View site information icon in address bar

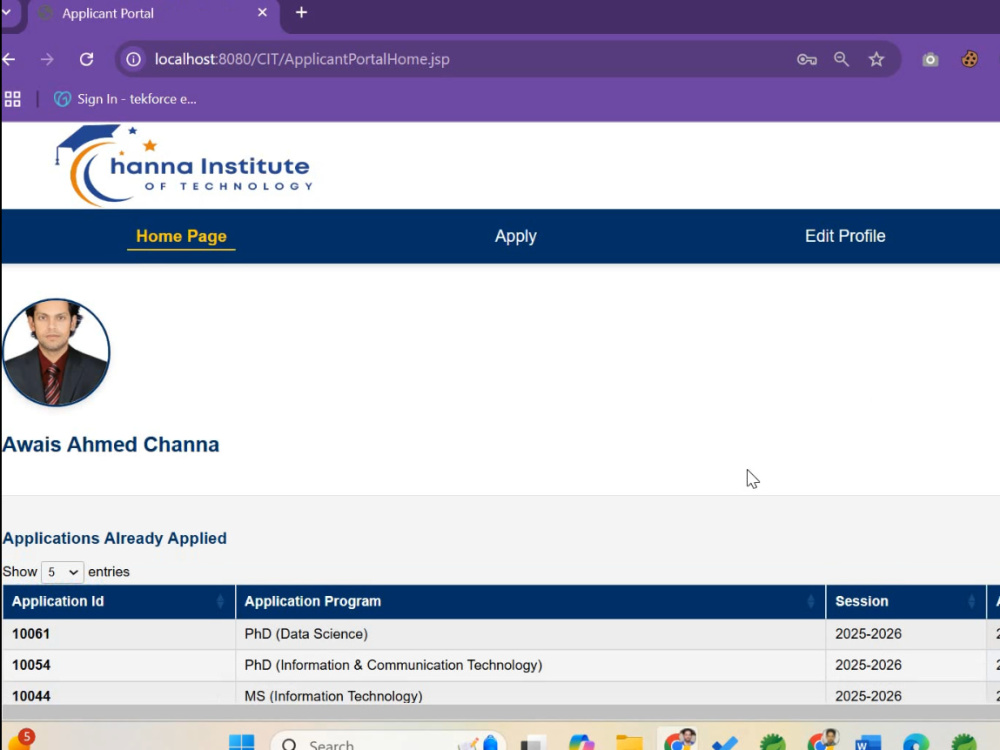point(133,59)
